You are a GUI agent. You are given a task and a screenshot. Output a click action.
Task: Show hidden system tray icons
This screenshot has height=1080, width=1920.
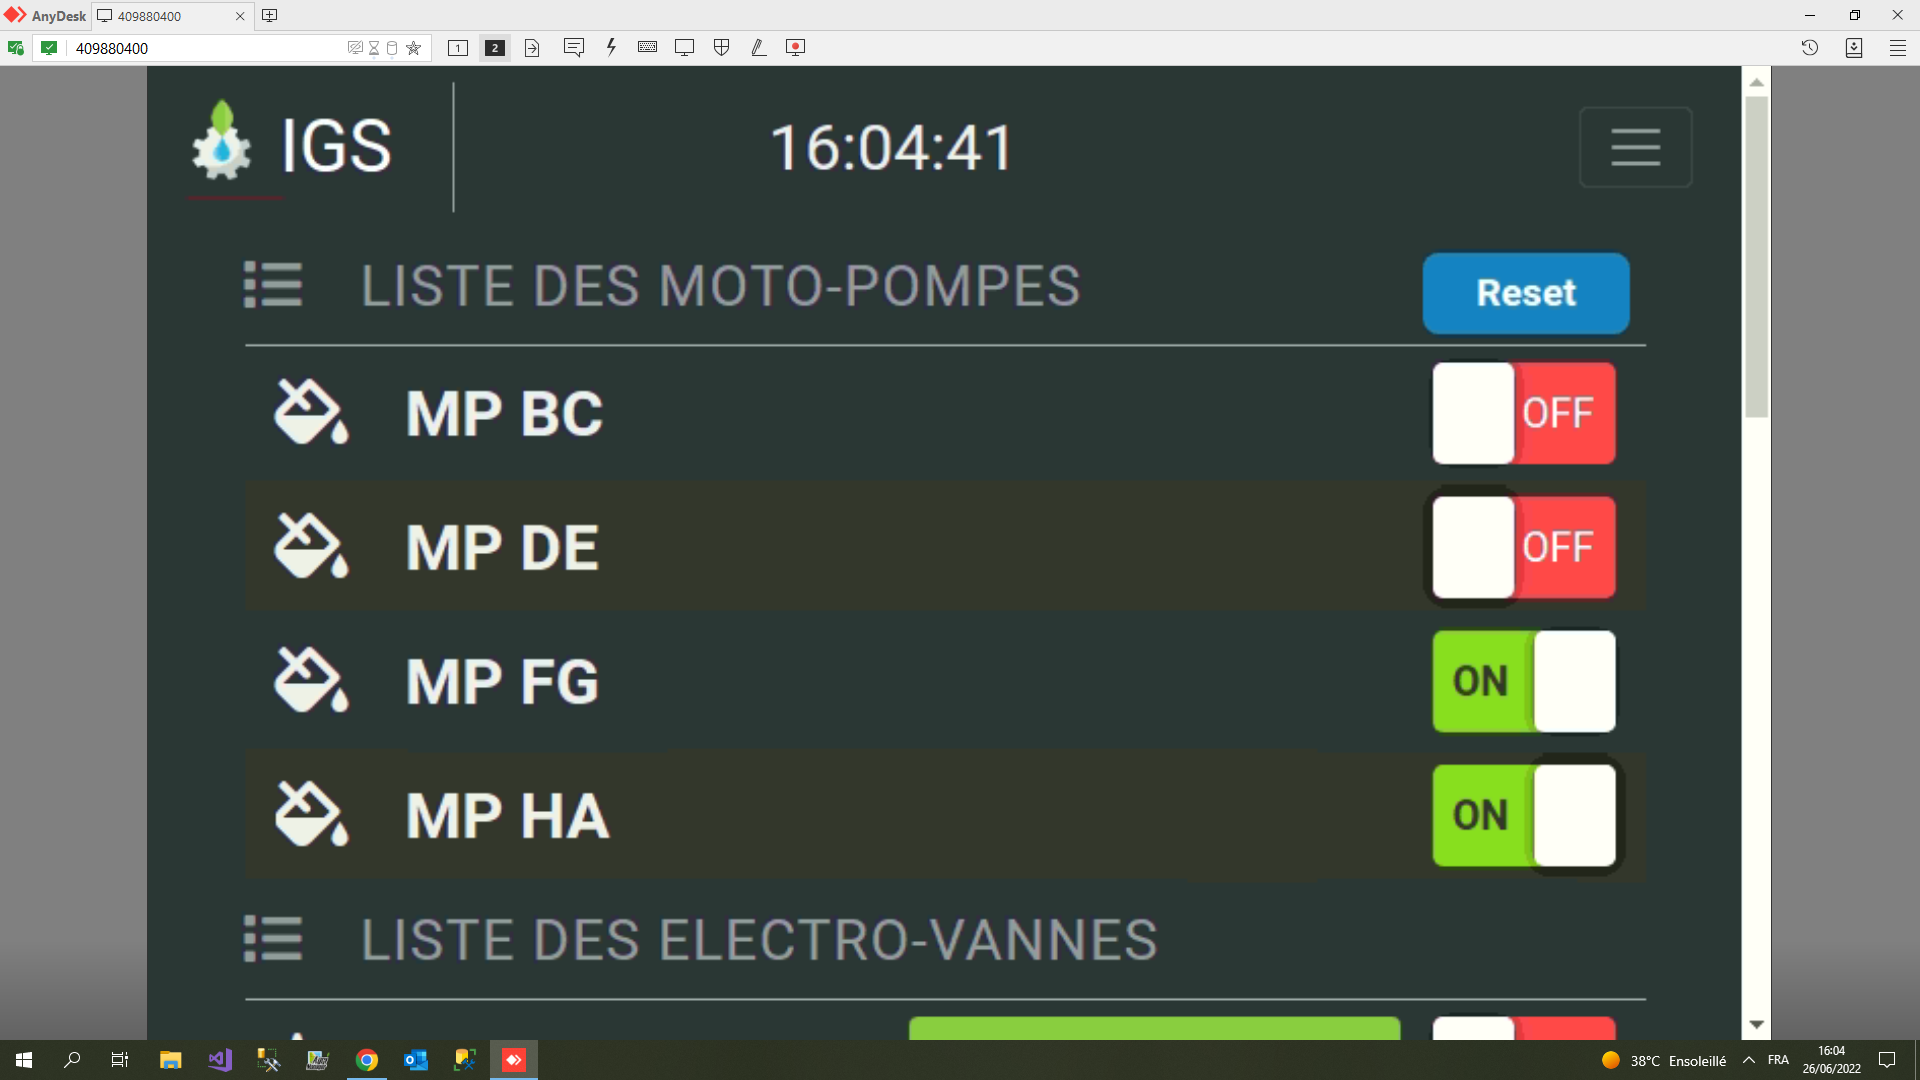1748,1060
